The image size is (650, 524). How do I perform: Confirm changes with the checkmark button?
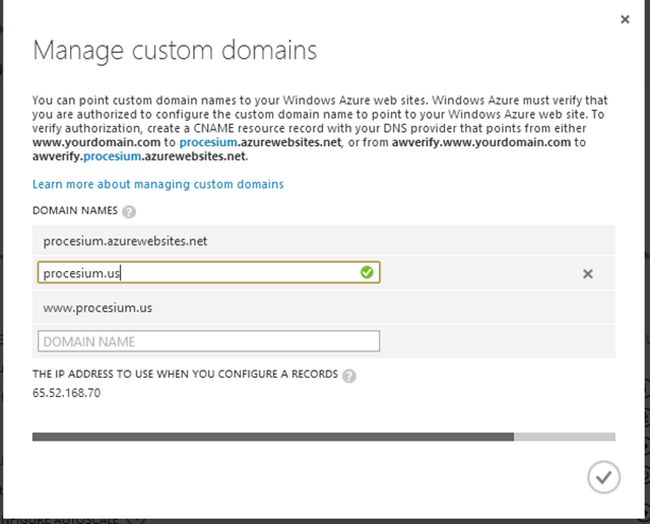point(604,477)
